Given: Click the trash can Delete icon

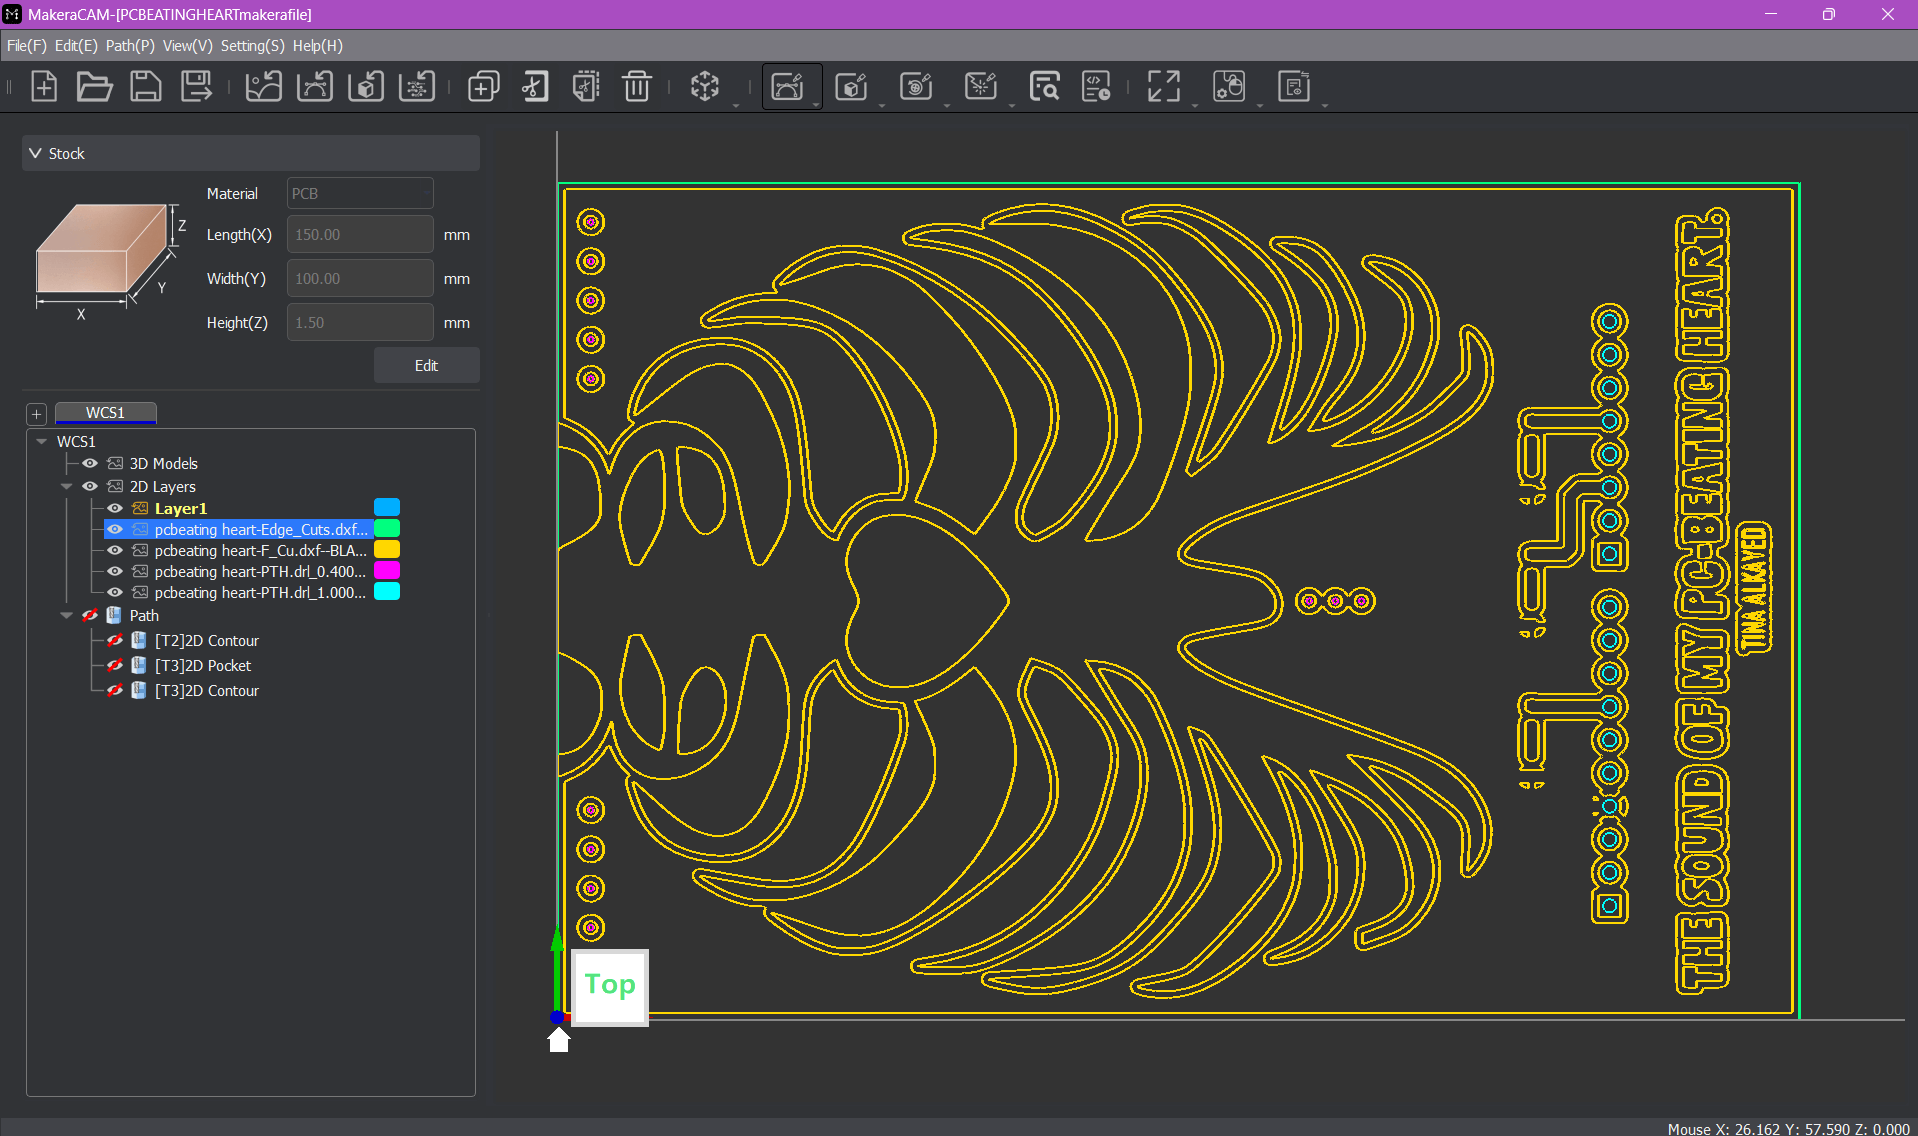Looking at the screenshot, I should pyautogui.click(x=636, y=87).
